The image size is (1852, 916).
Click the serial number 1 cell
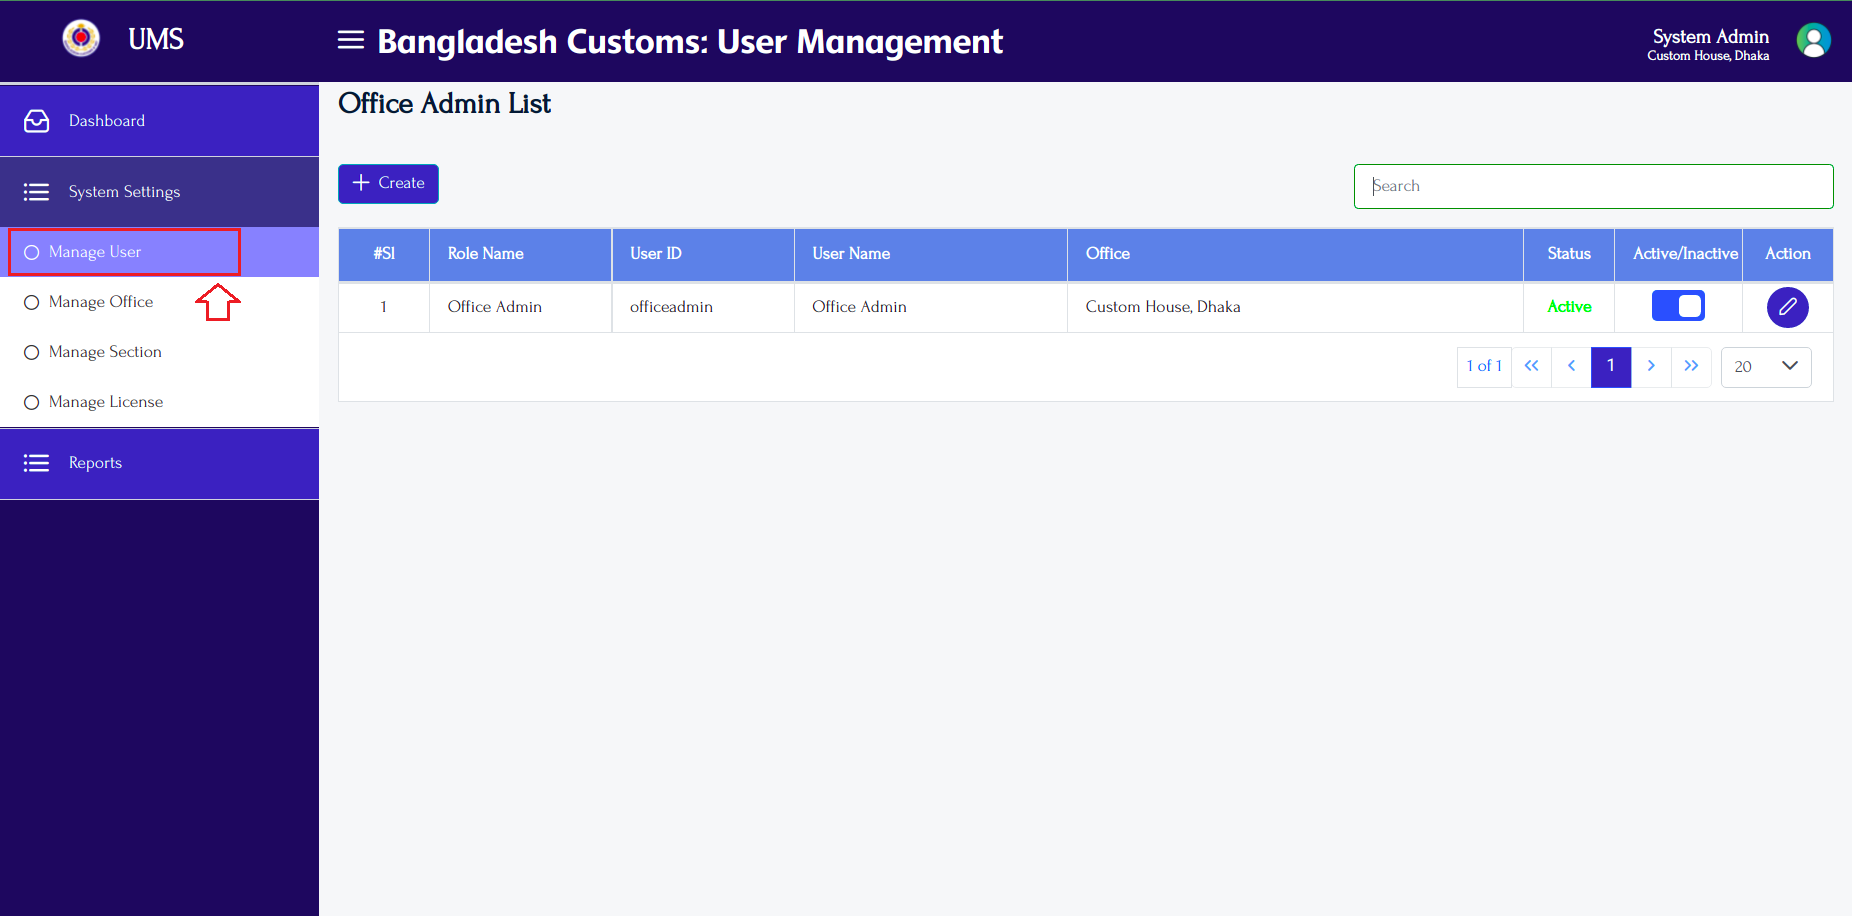pyautogui.click(x=383, y=307)
